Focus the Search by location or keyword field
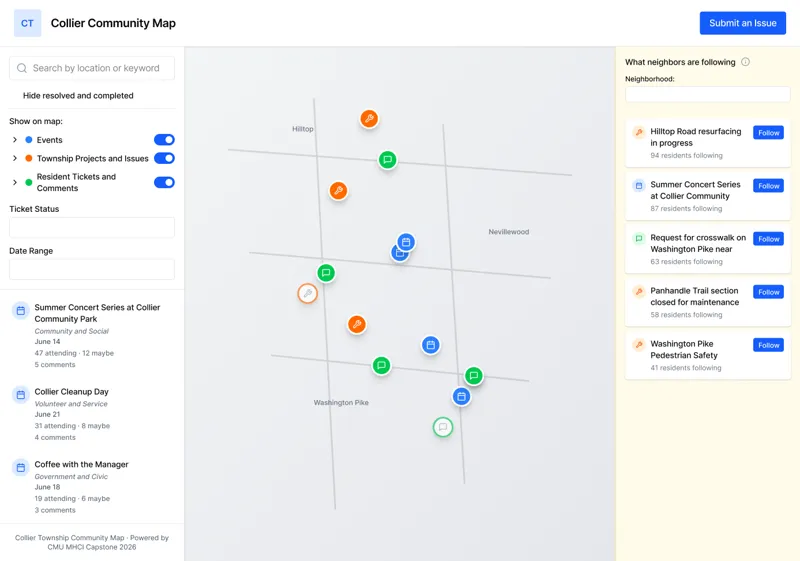The width and height of the screenshot is (800, 561). [x=92, y=68]
